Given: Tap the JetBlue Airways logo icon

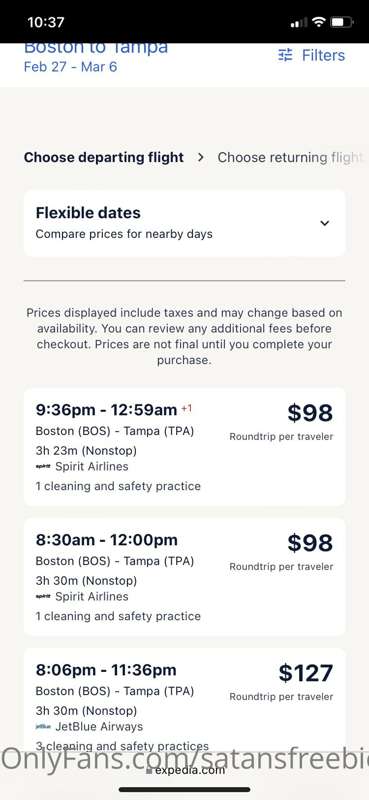Looking at the screenshot, I should pyautogui.click(x=43, y=727).
